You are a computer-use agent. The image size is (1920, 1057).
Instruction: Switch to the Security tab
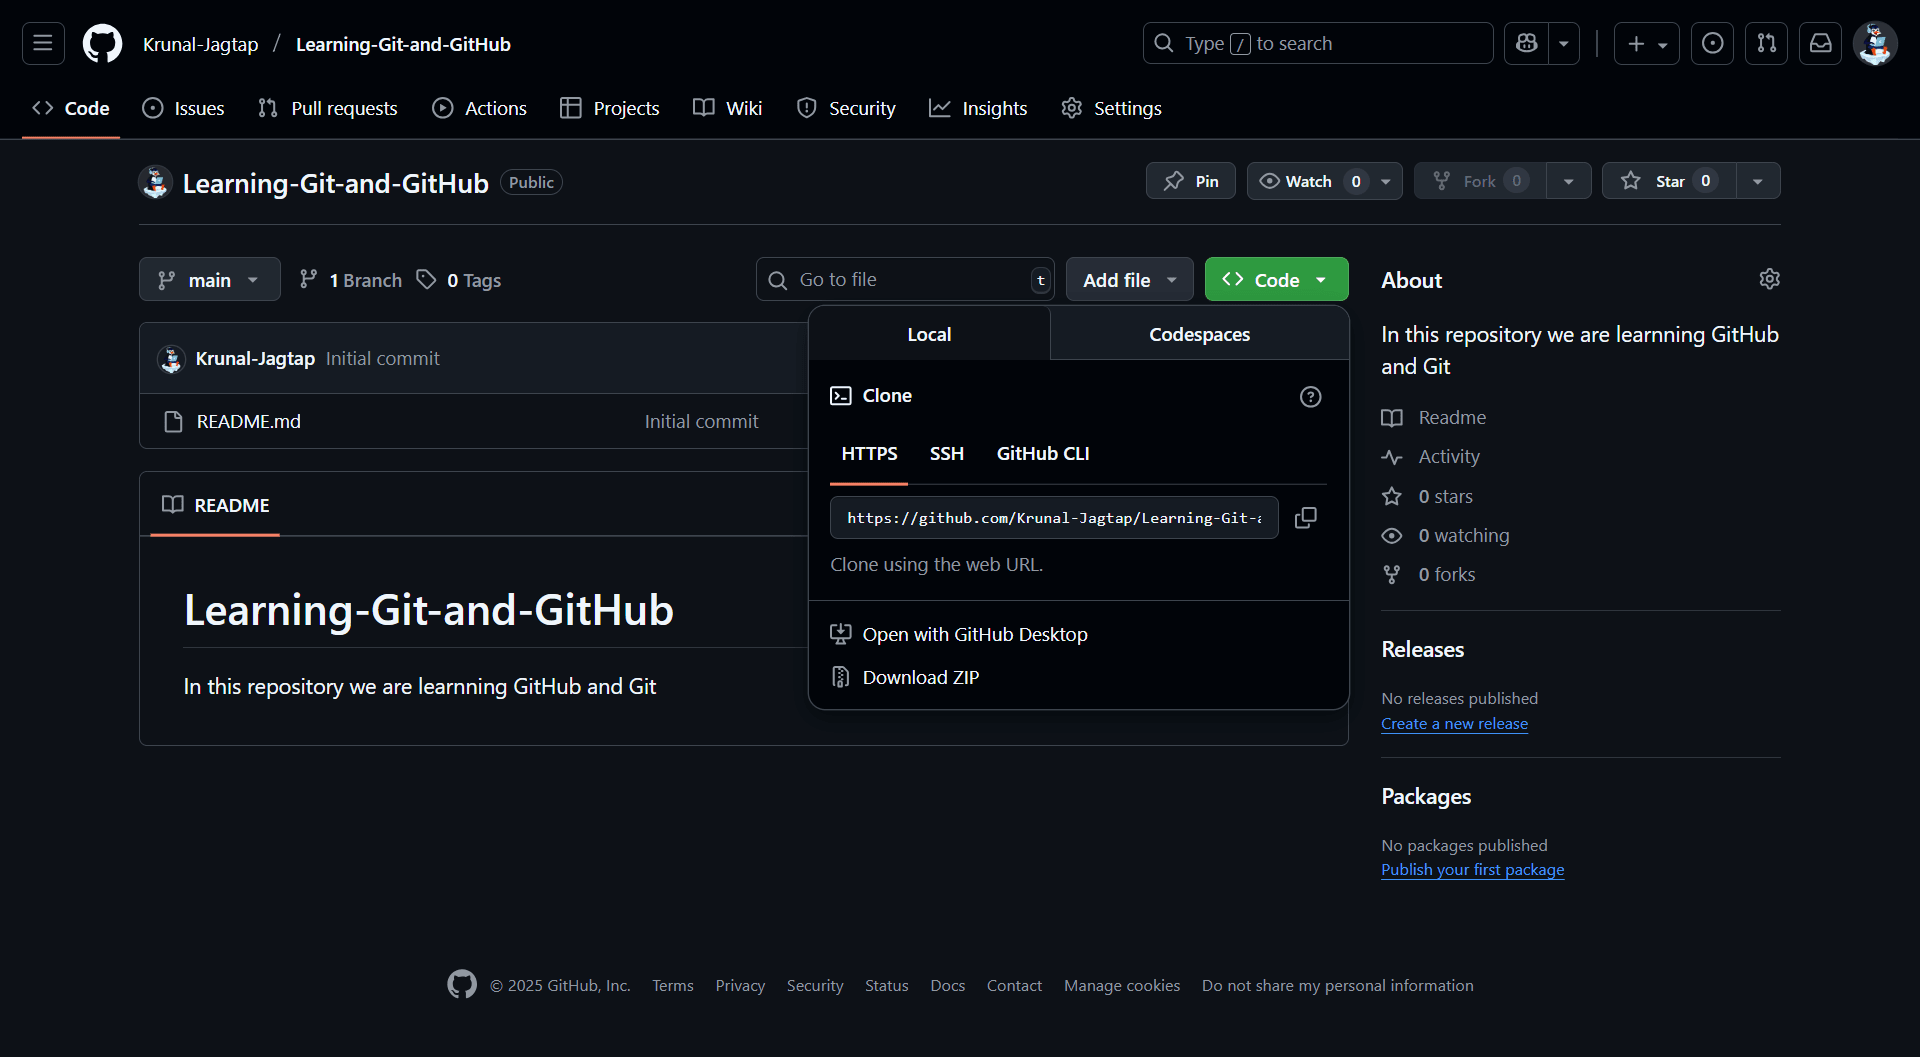[x=846, y=108]
